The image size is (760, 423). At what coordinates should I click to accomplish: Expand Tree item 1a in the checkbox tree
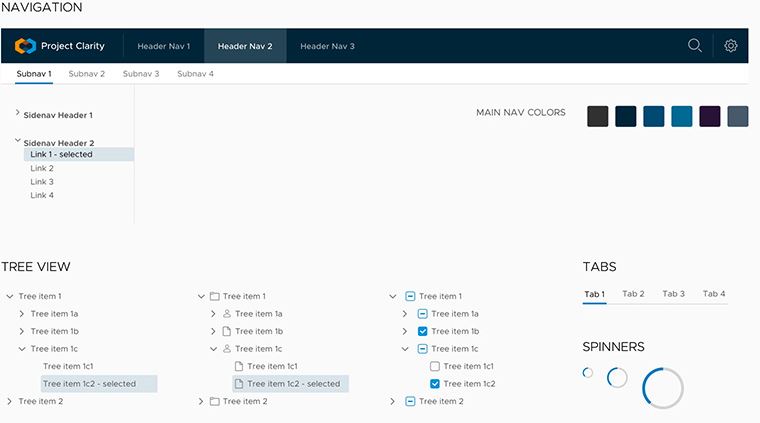tap(405, 313)
